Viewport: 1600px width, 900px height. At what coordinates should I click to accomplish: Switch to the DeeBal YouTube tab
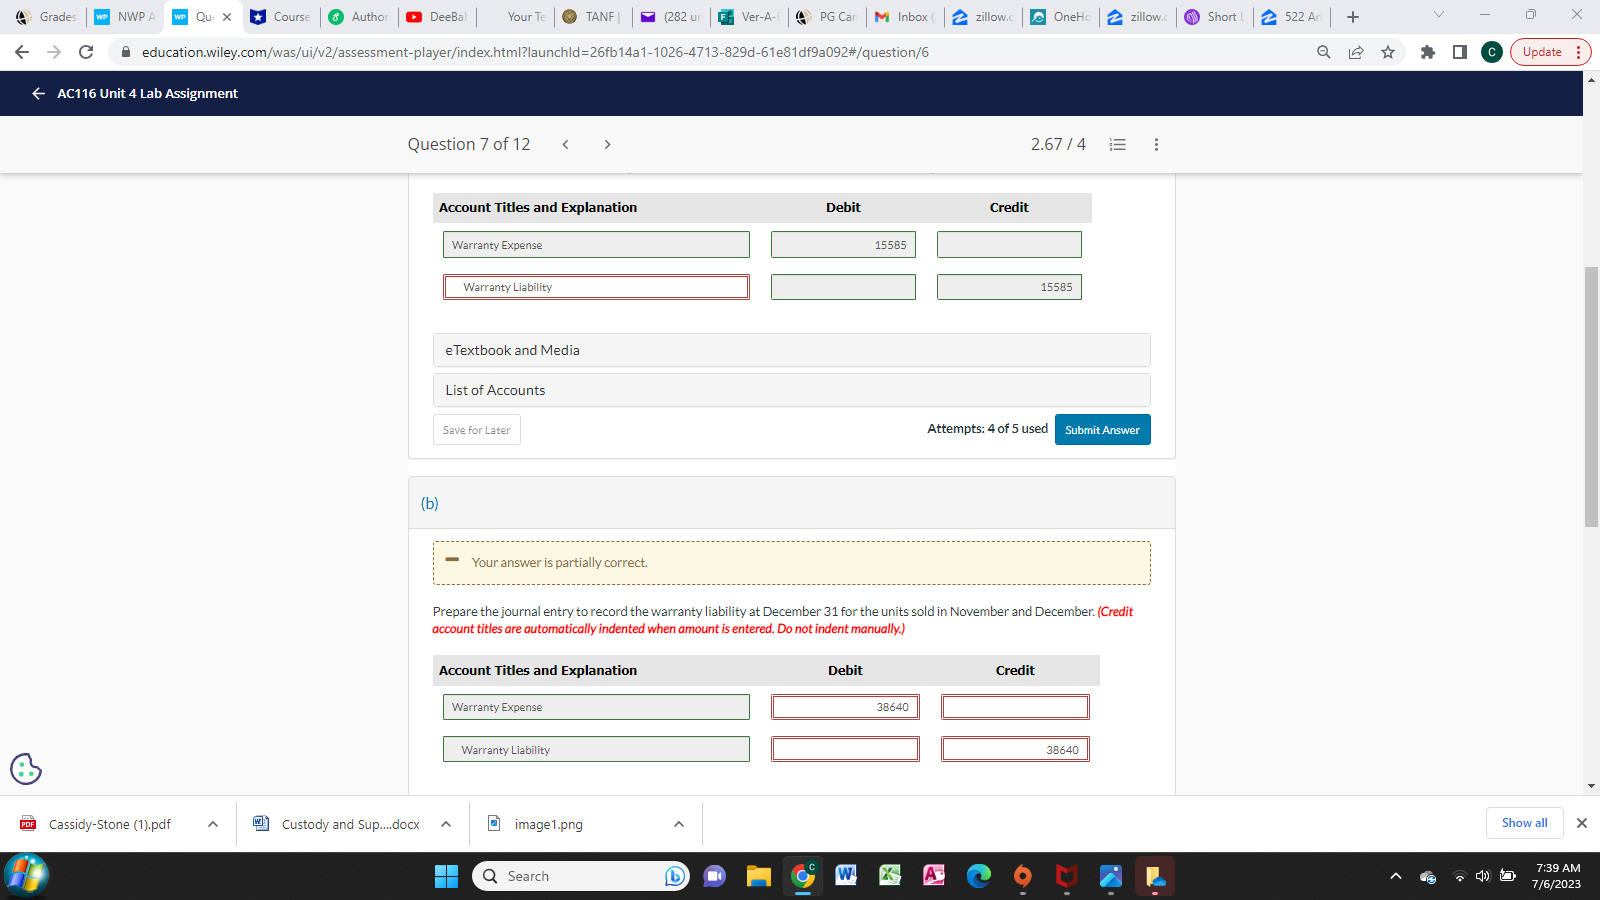click(x=437, y=17)
